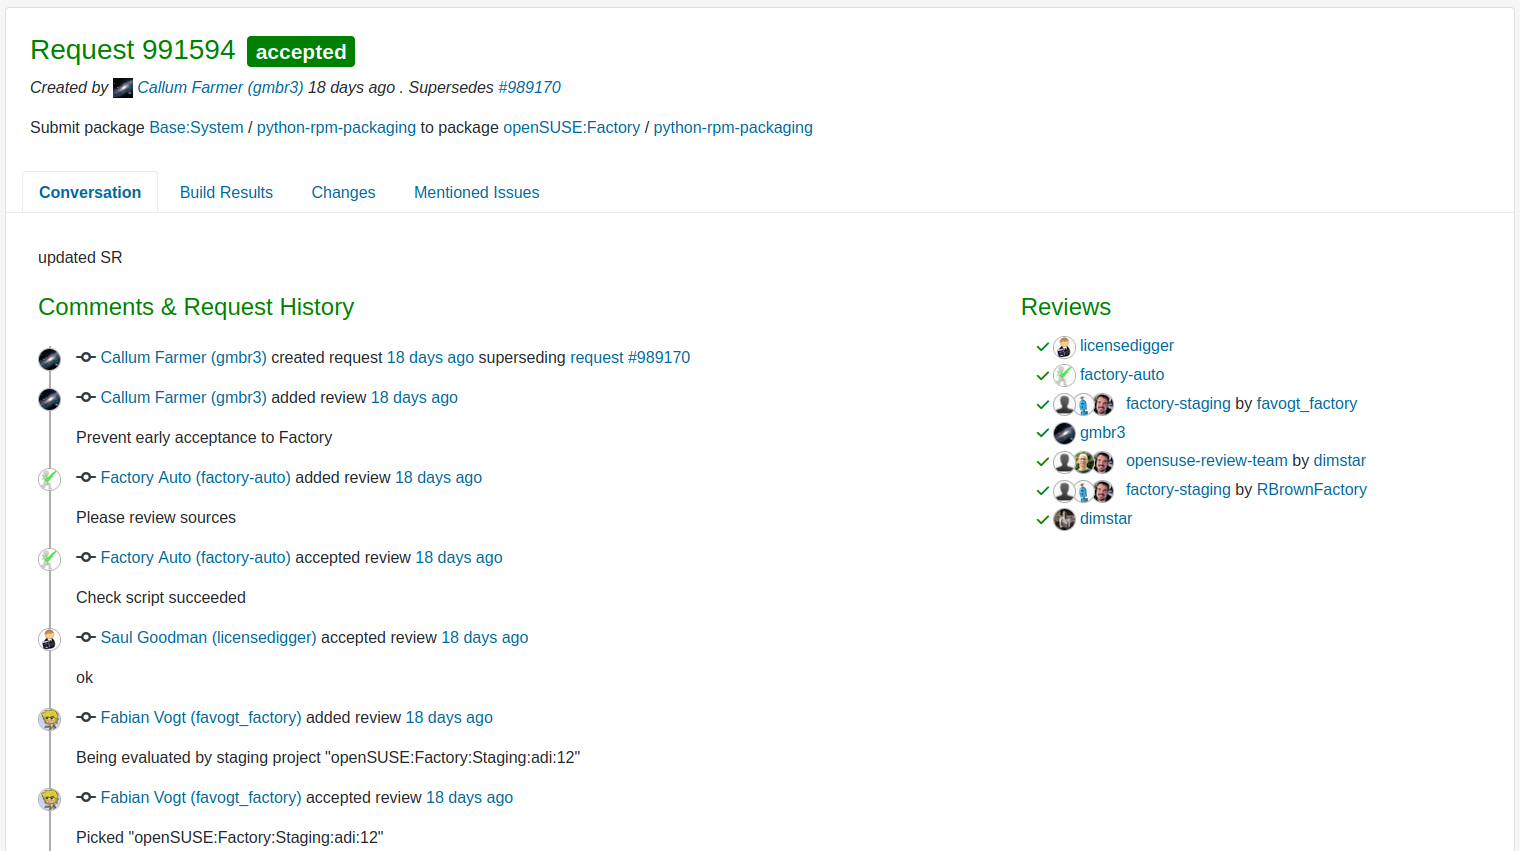Click the licensedigger avatar in the Reviews panel
The width and height of the screenshot is (1520, 851).
(x=1063, y=347)
